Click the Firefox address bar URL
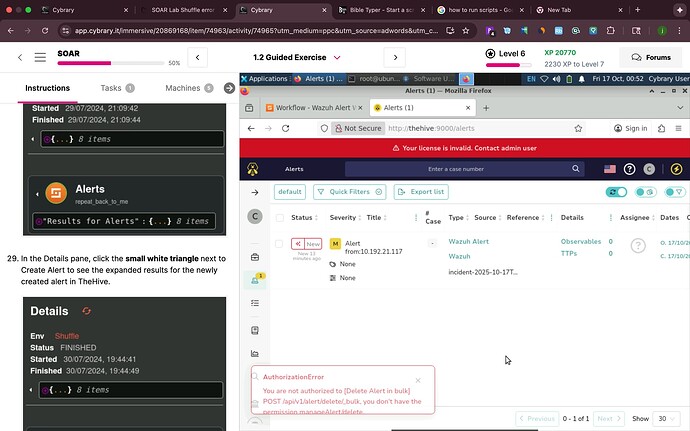 431,128
